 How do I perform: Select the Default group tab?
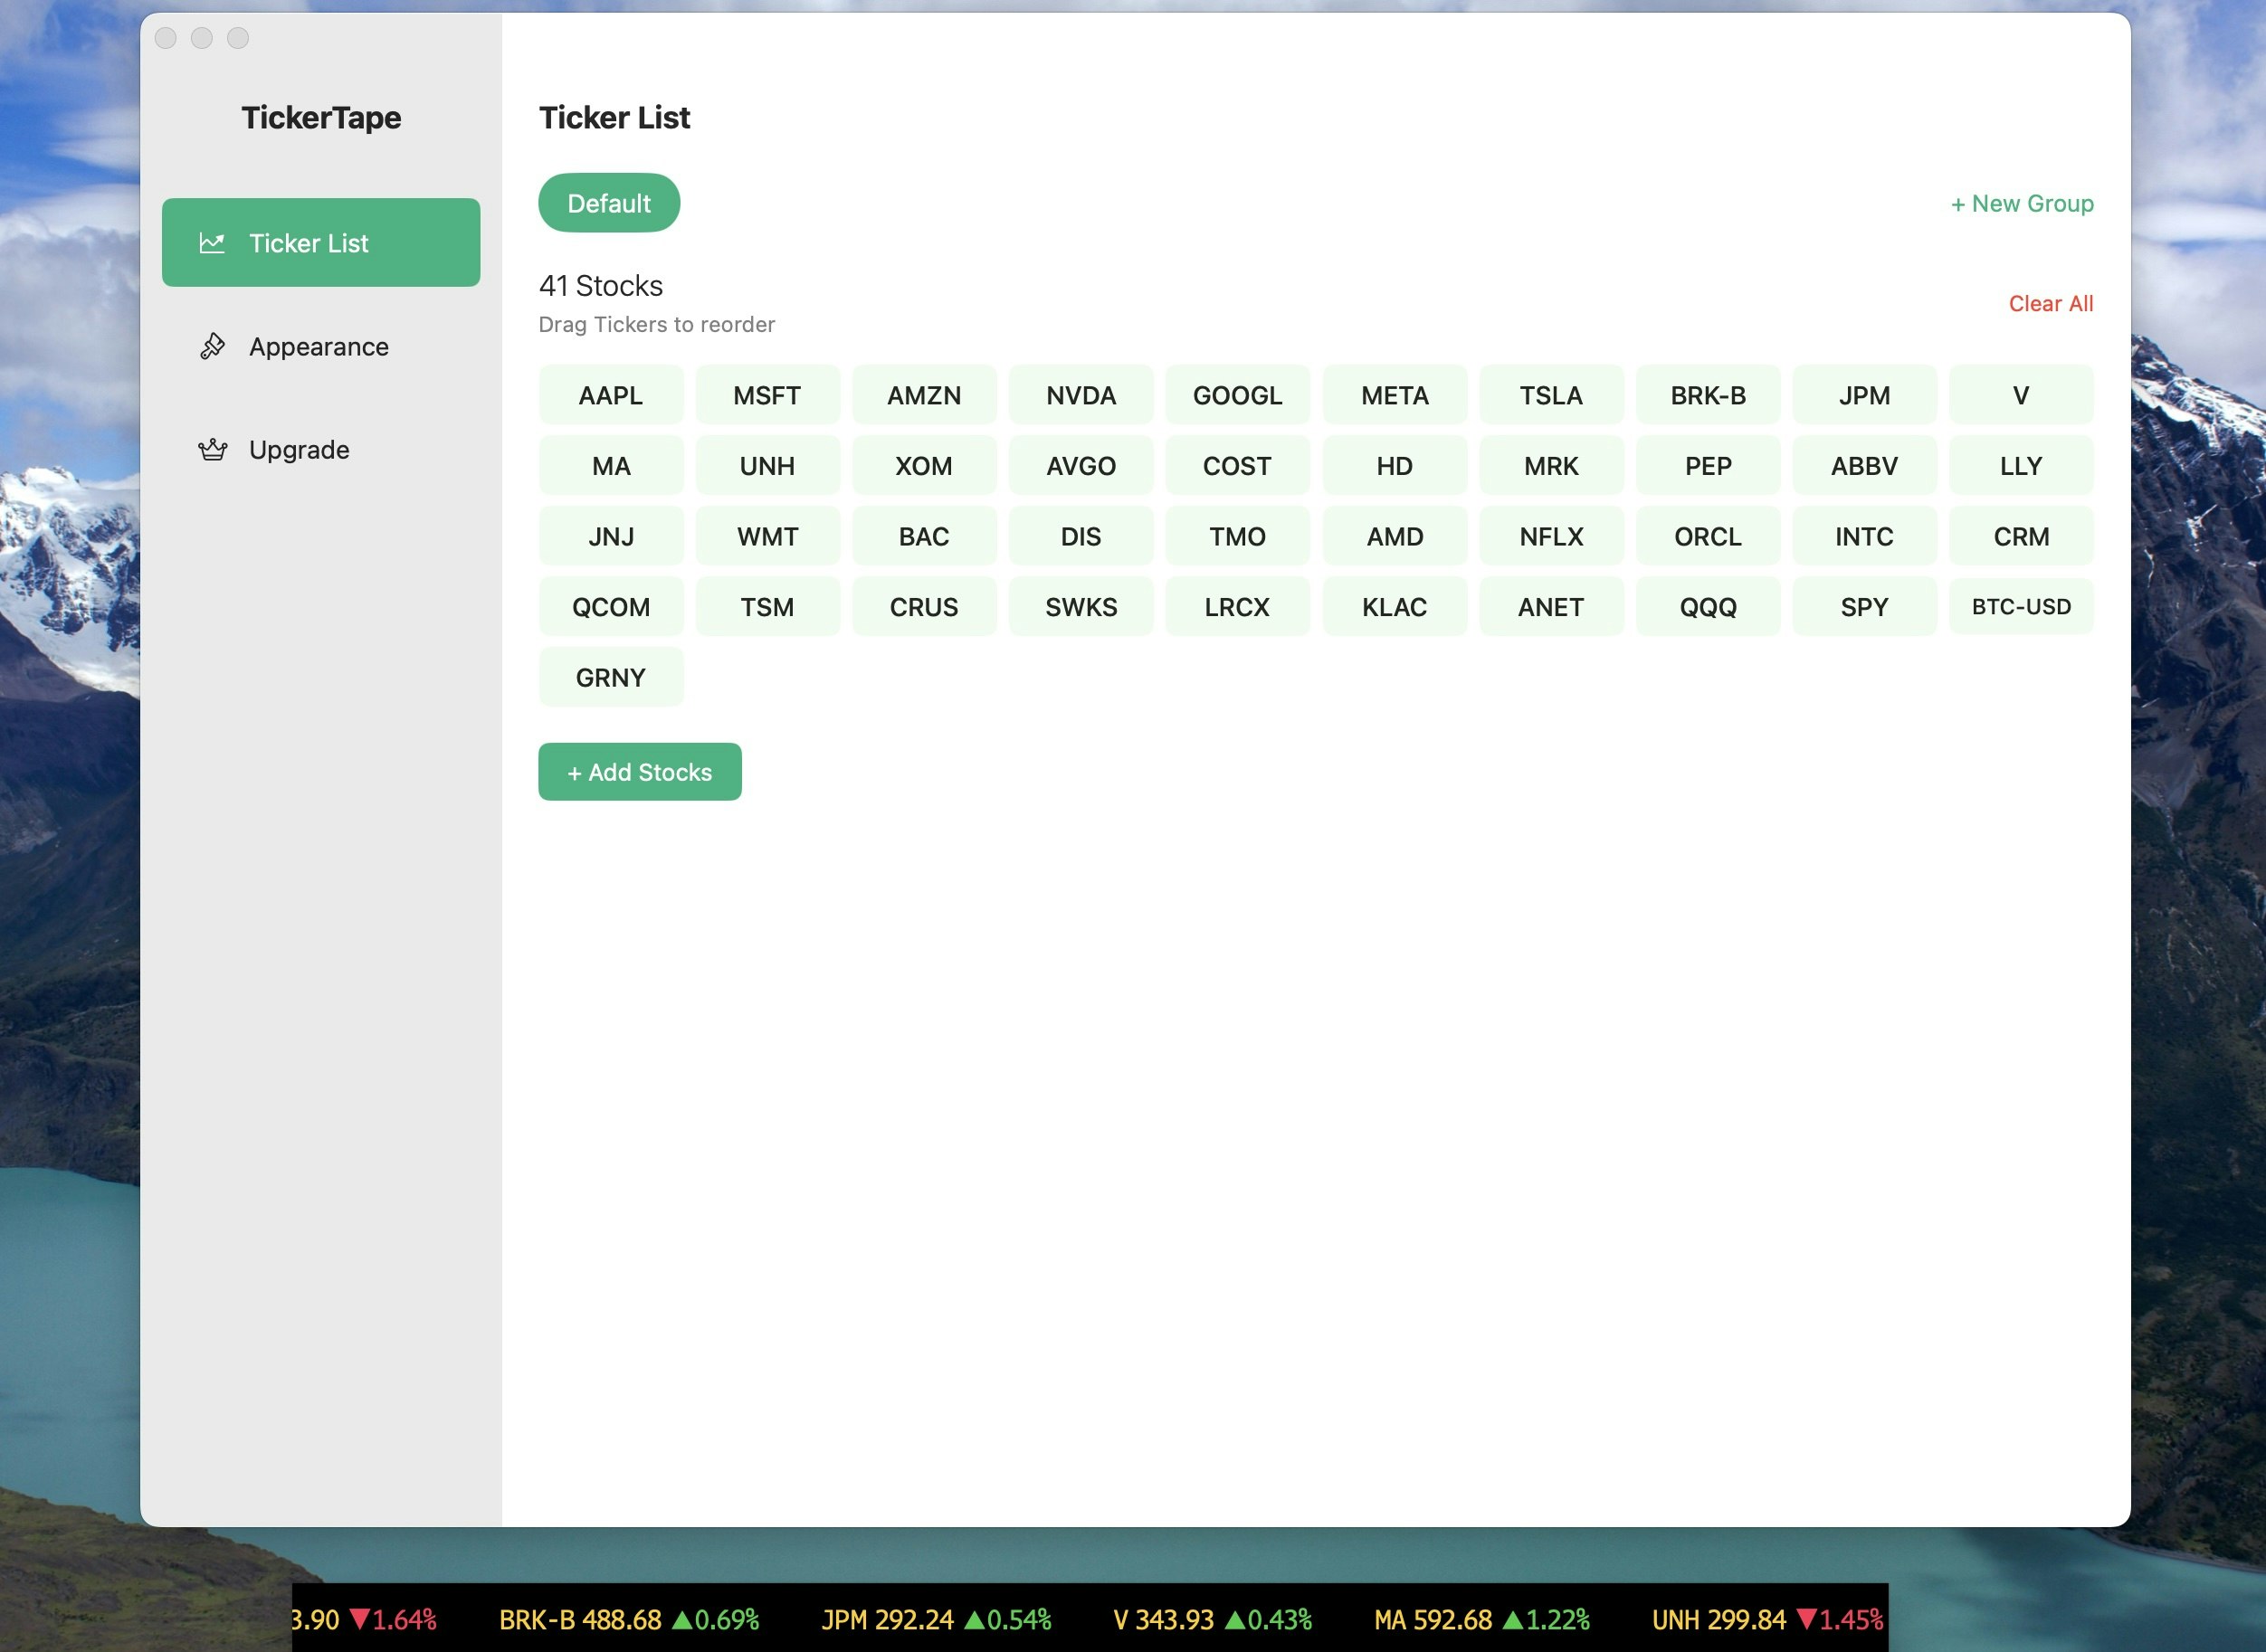(x=609, y=203)
